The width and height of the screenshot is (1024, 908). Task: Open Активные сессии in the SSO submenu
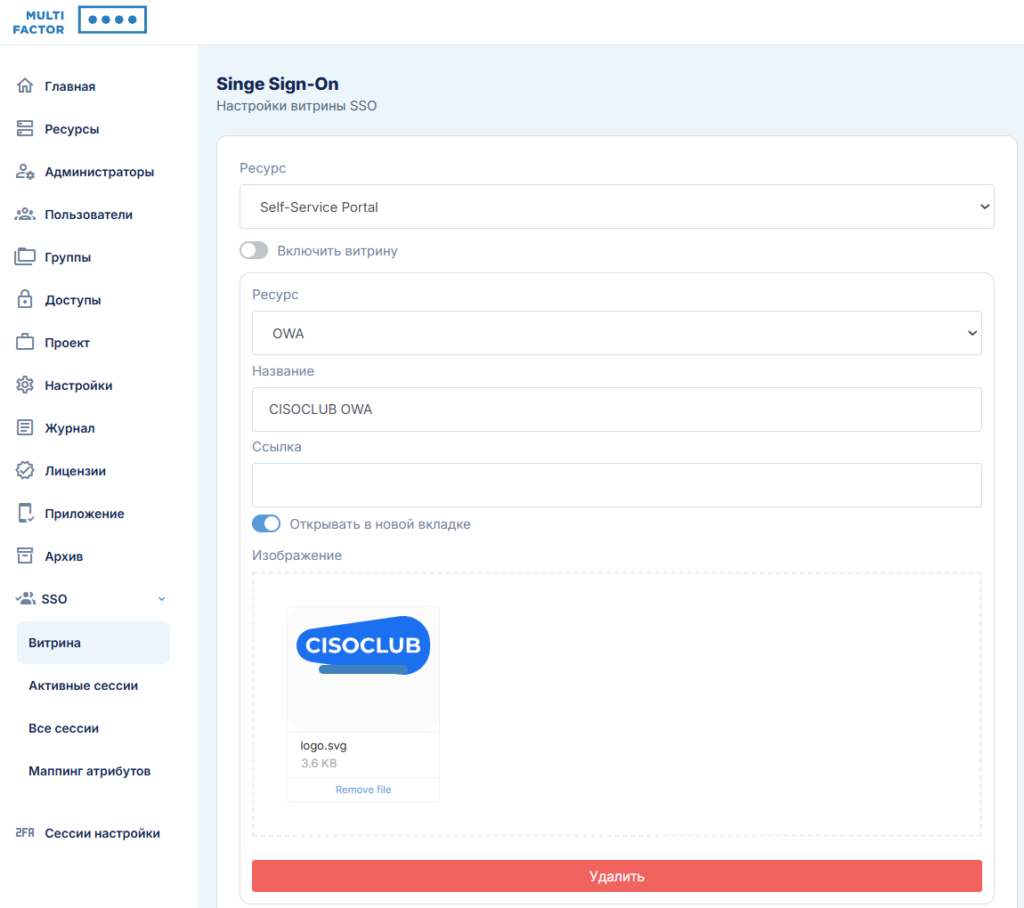[83, 686]
